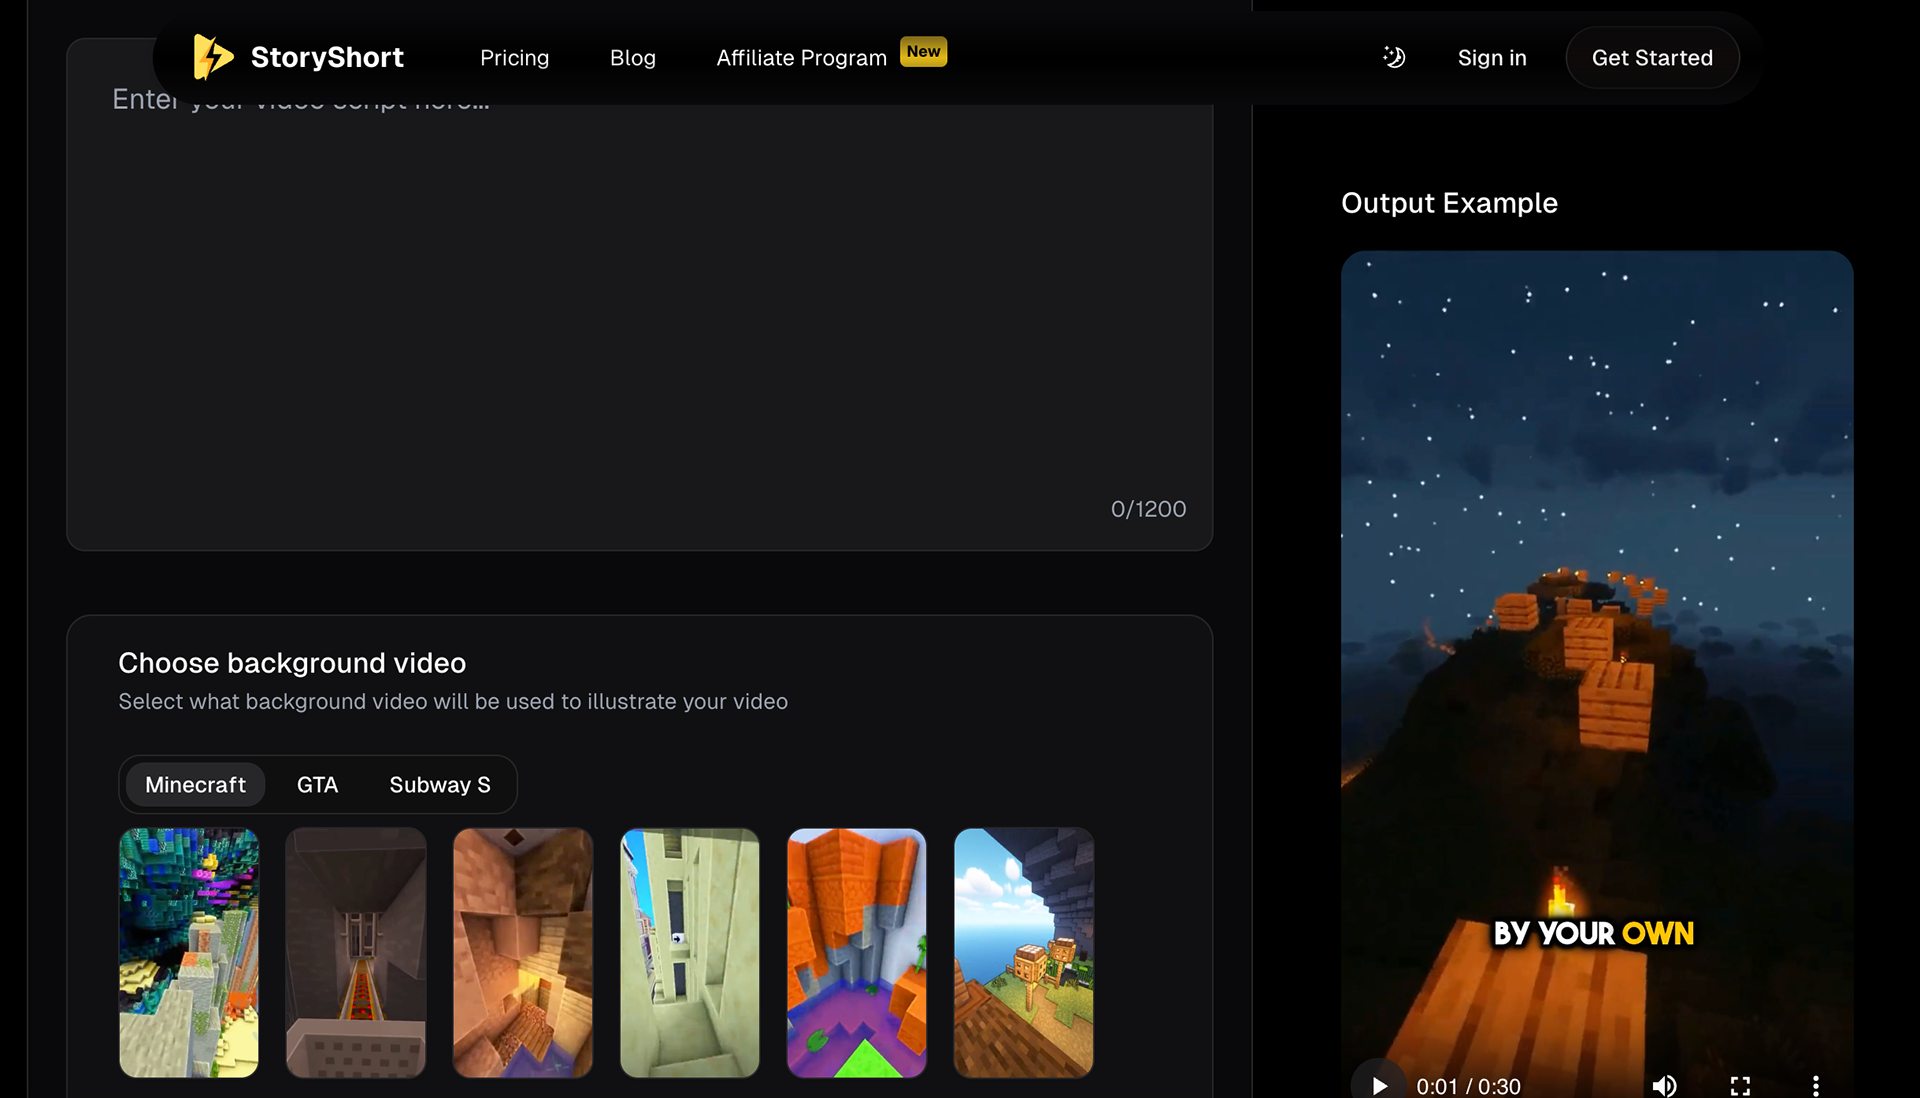1920x1098 pixels.
Task: Click the StoryShort lightning logo icon
Action: (x=213, y=57)
